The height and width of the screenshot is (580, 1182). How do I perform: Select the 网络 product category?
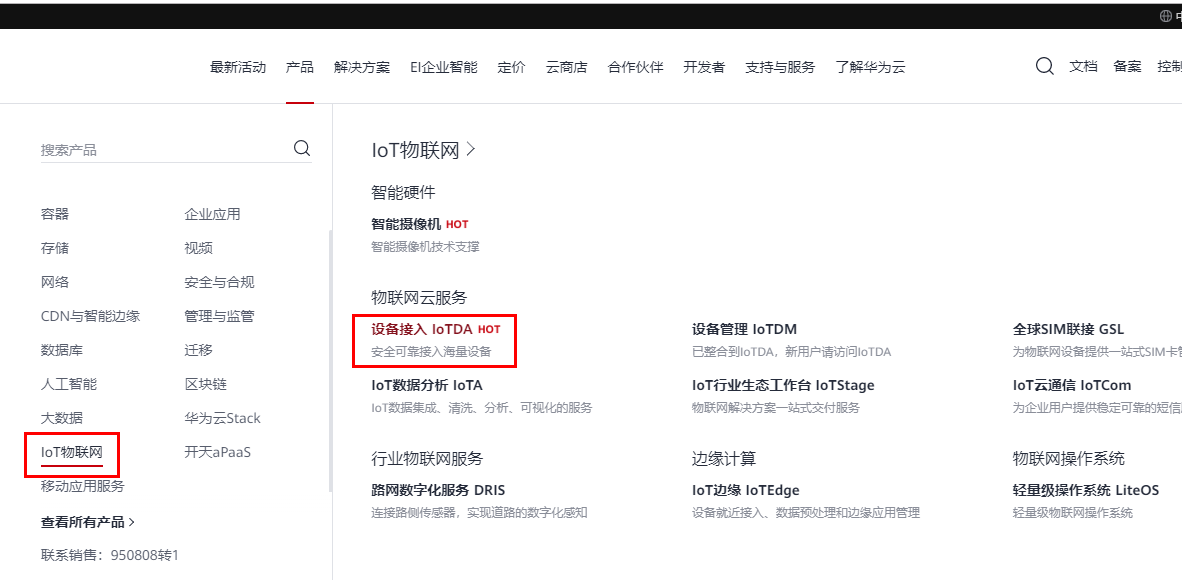54,282
